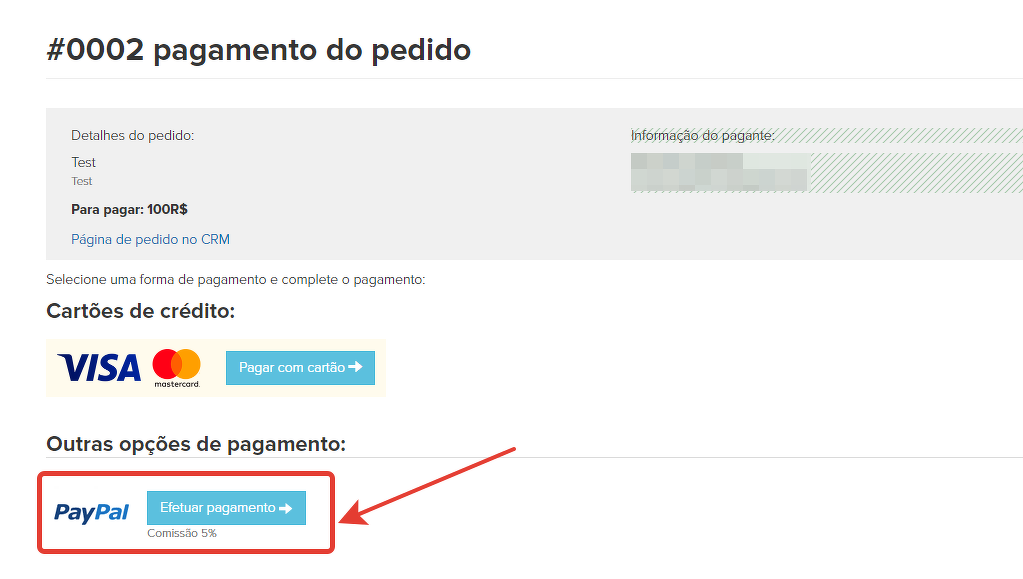Click the Detalhes do pedido label
Viewport: 1023px width, 579px height.
pos(132,136)
